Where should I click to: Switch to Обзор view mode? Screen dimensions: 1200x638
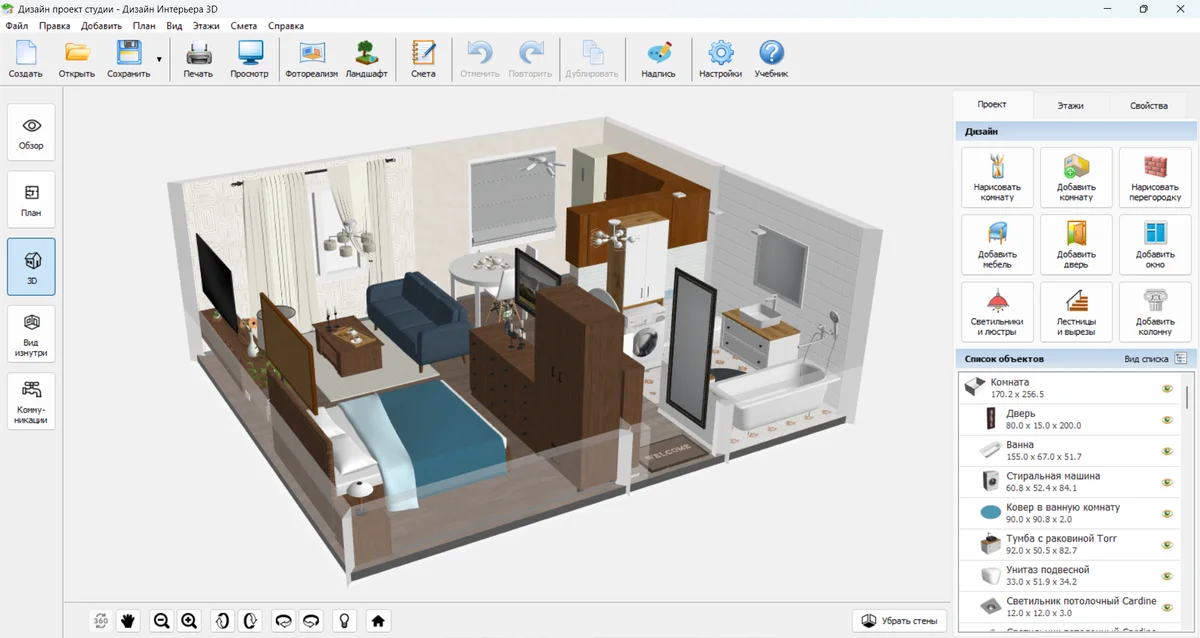pos(31,133)
